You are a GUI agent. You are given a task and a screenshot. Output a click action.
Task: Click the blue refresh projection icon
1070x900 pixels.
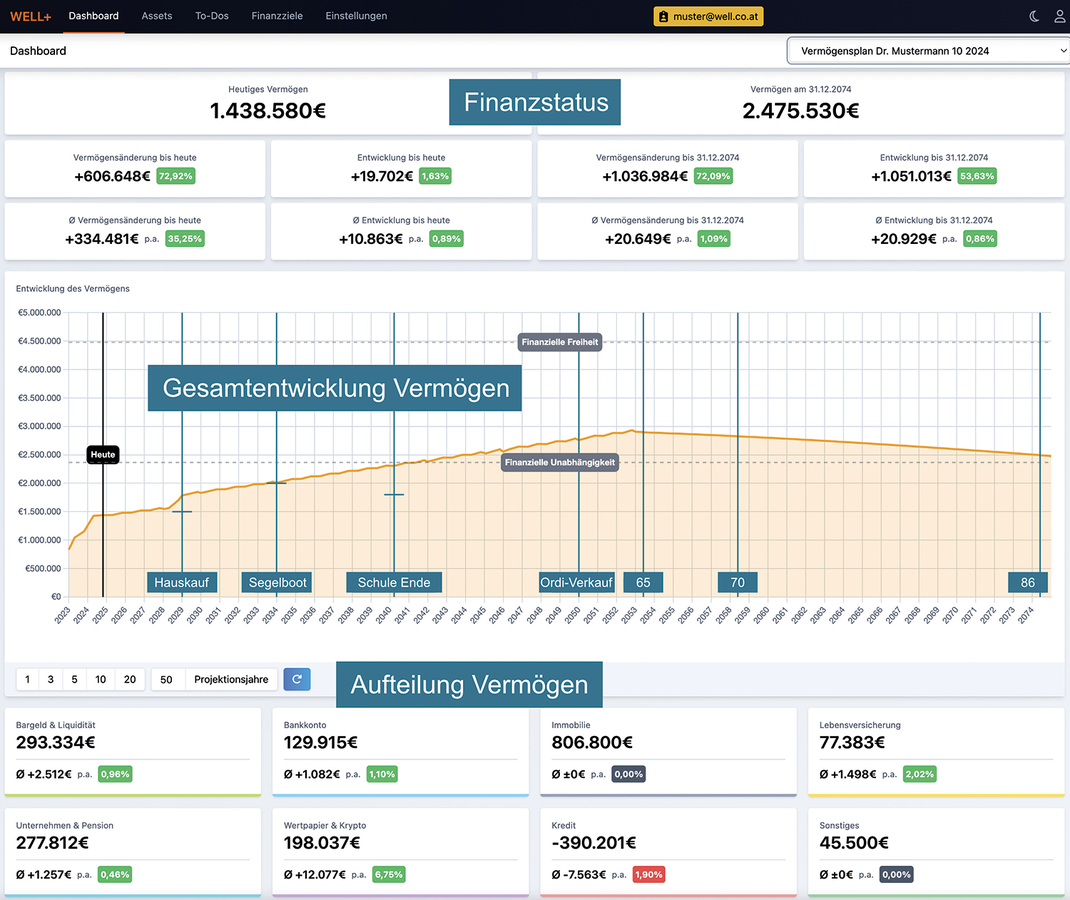(x=297, y=679)
